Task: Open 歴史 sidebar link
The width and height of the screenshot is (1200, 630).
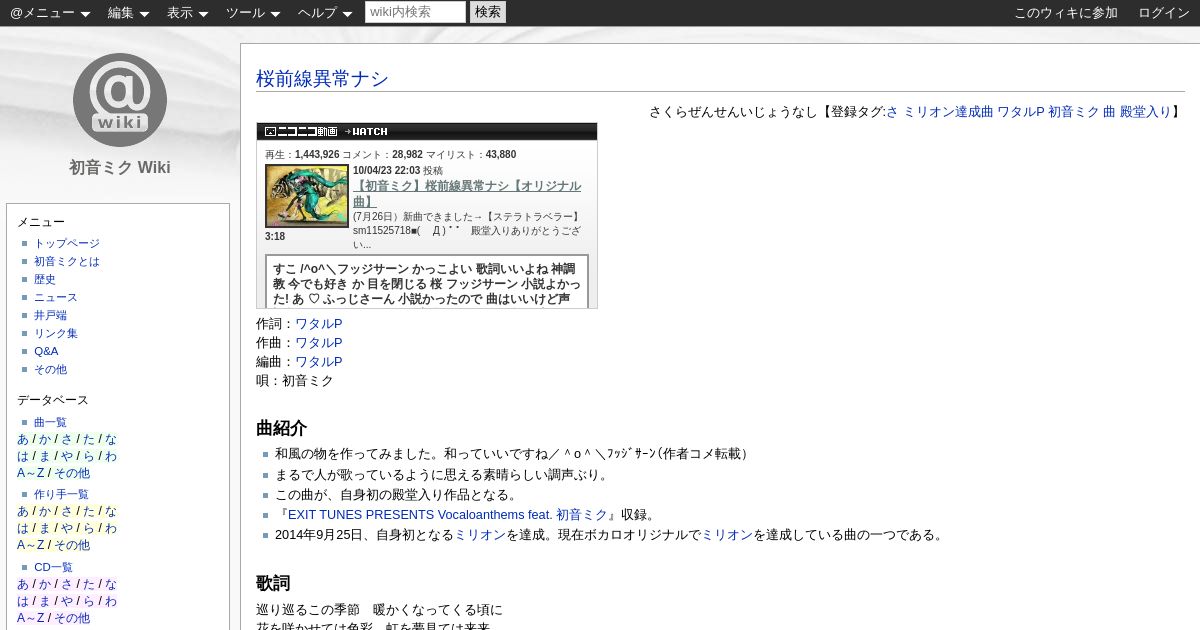Action: (45, 279)
